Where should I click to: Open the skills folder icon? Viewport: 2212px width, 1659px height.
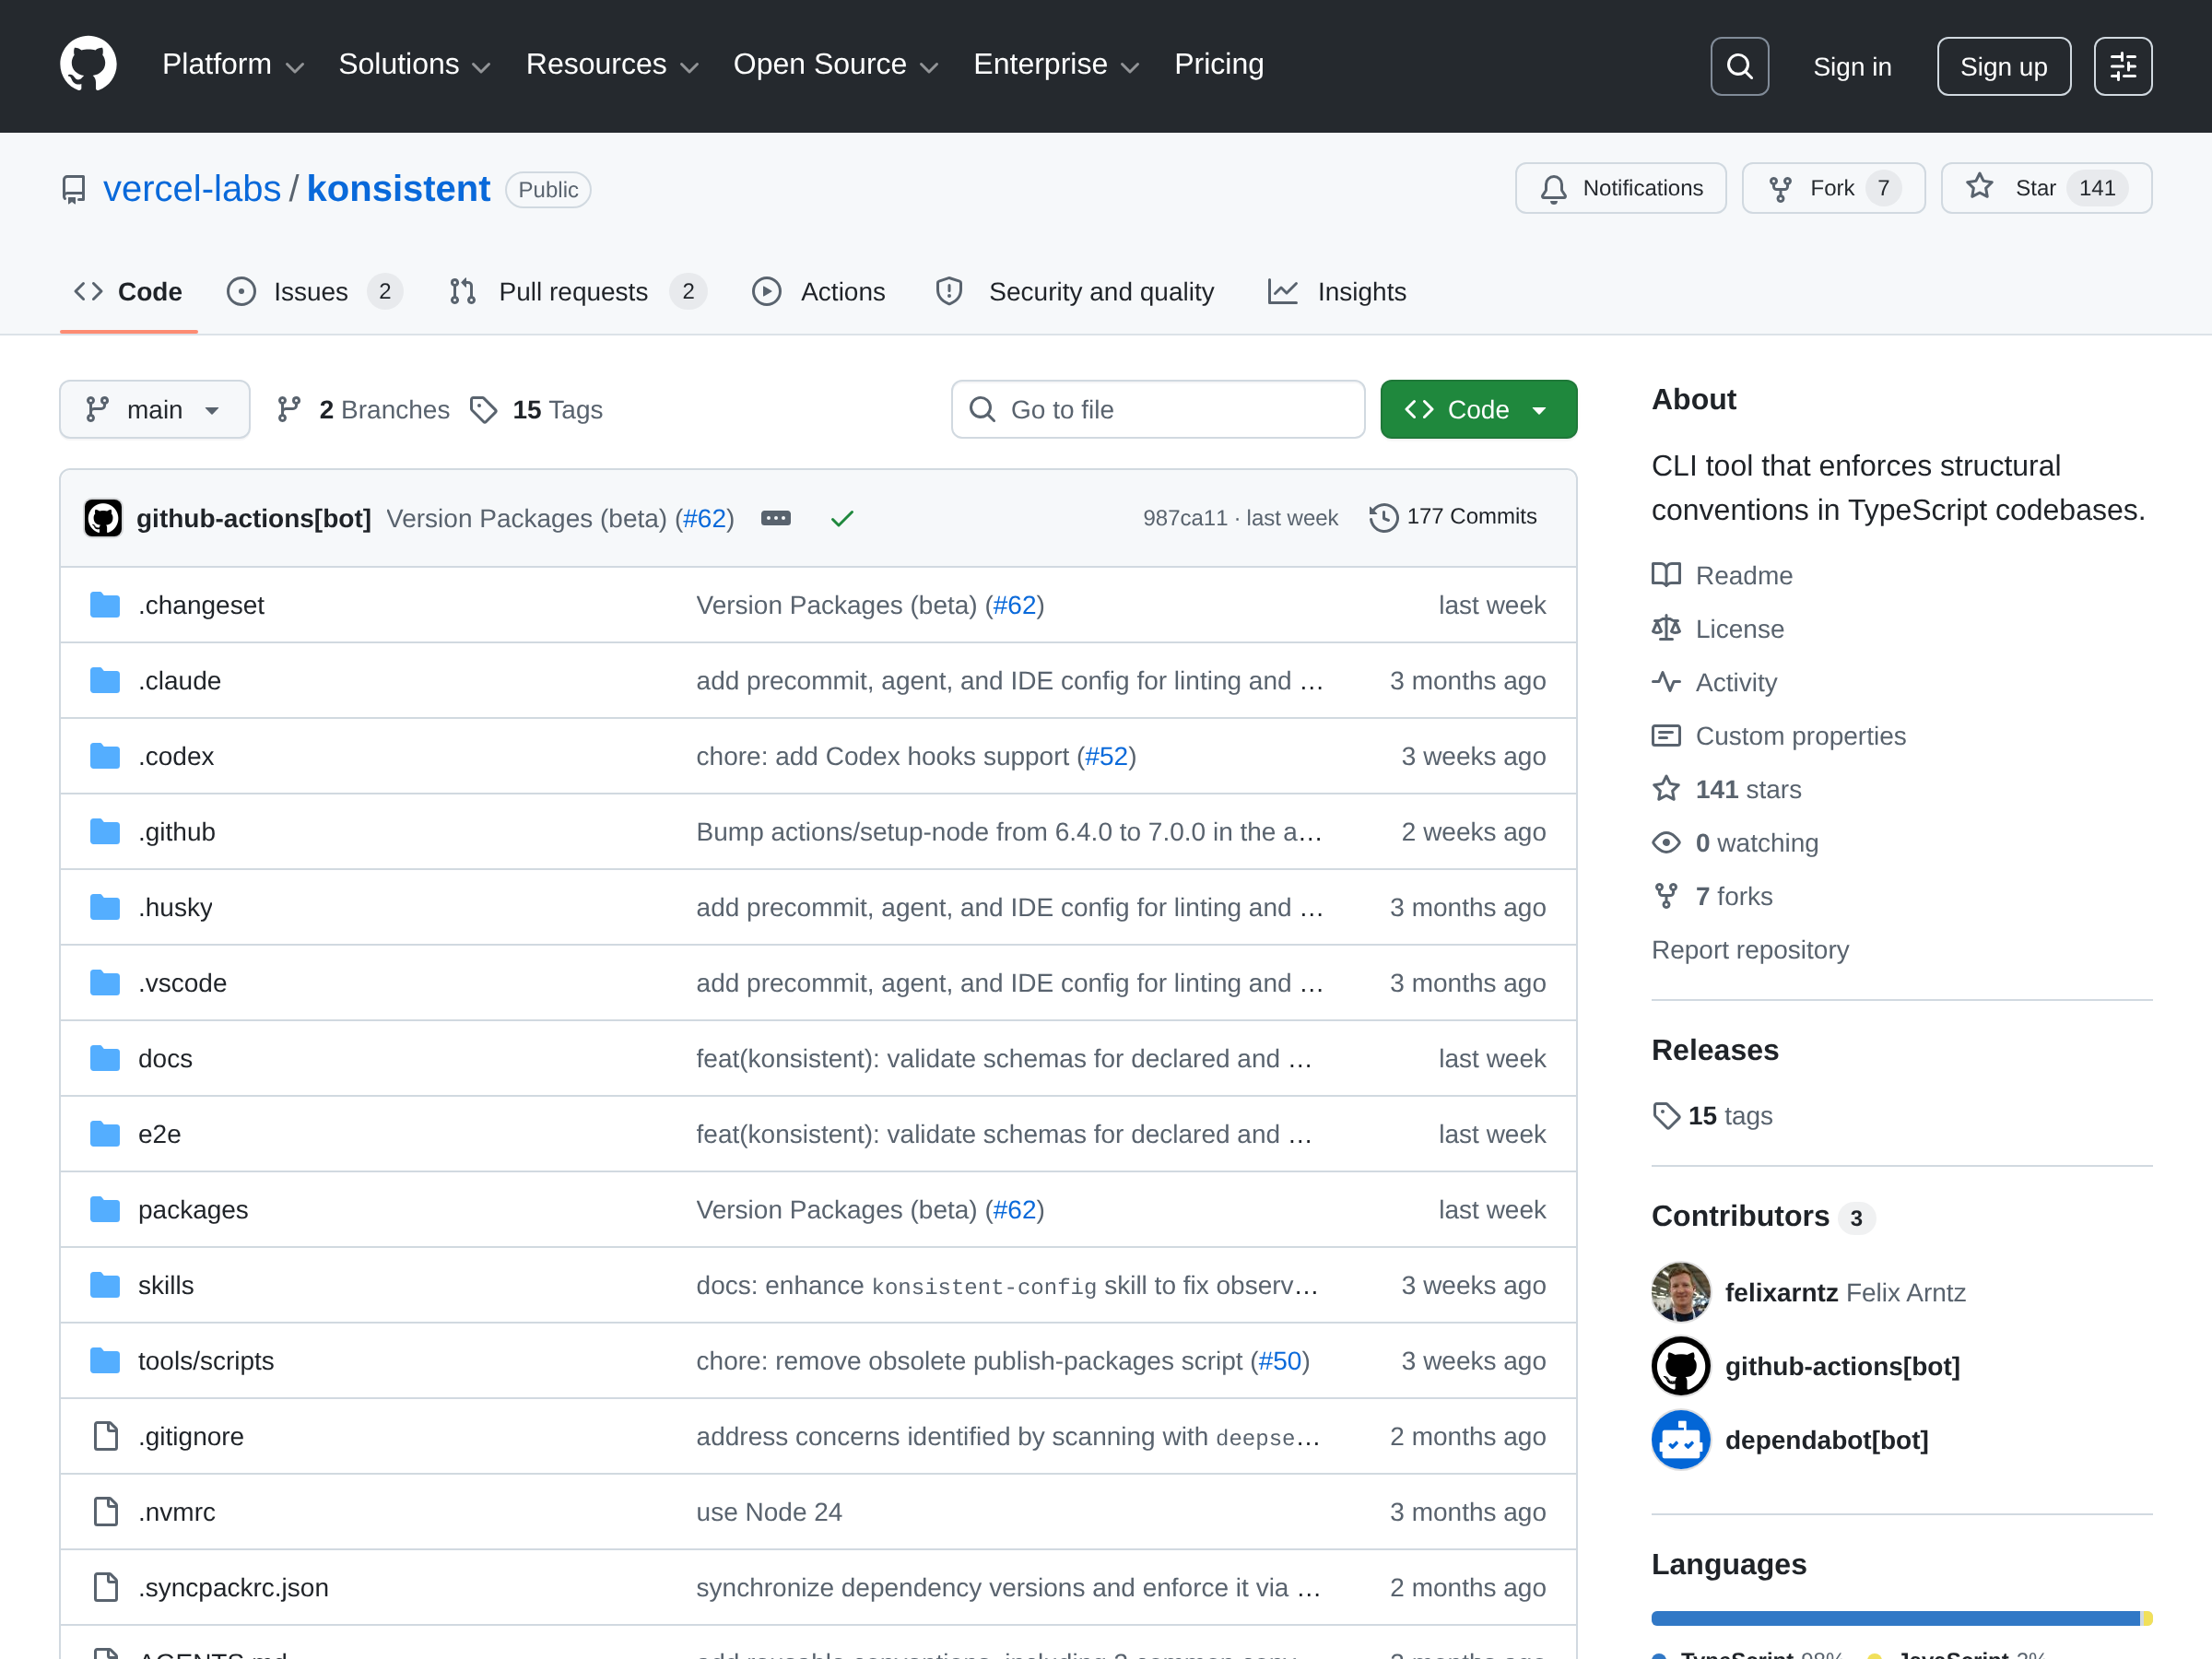pyautogui.click(x=105, y=1285)
